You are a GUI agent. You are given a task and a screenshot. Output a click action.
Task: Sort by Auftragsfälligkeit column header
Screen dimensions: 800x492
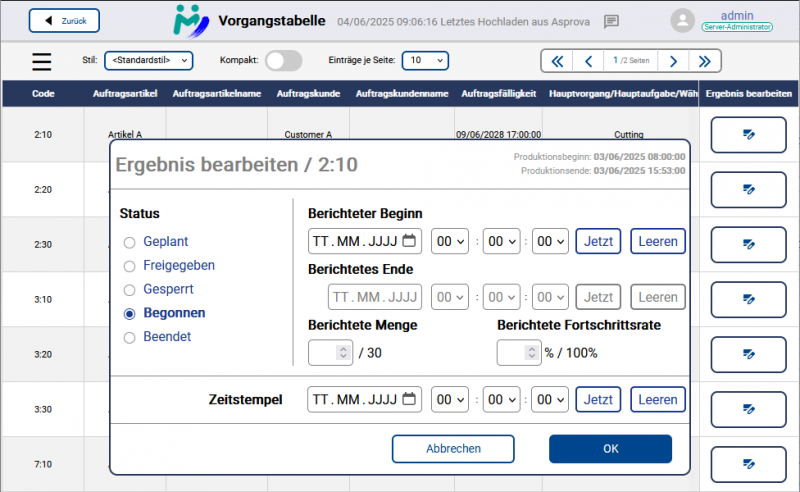click(x=500, y=94)
